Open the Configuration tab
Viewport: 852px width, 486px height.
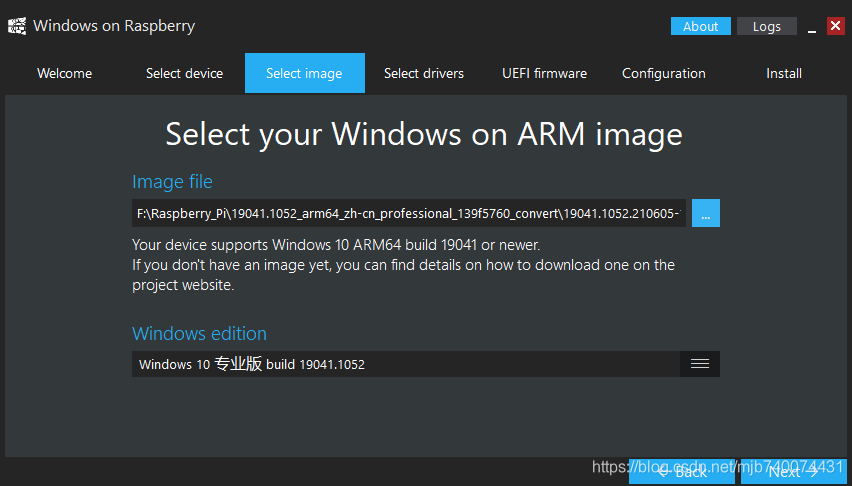pos(664,73)
